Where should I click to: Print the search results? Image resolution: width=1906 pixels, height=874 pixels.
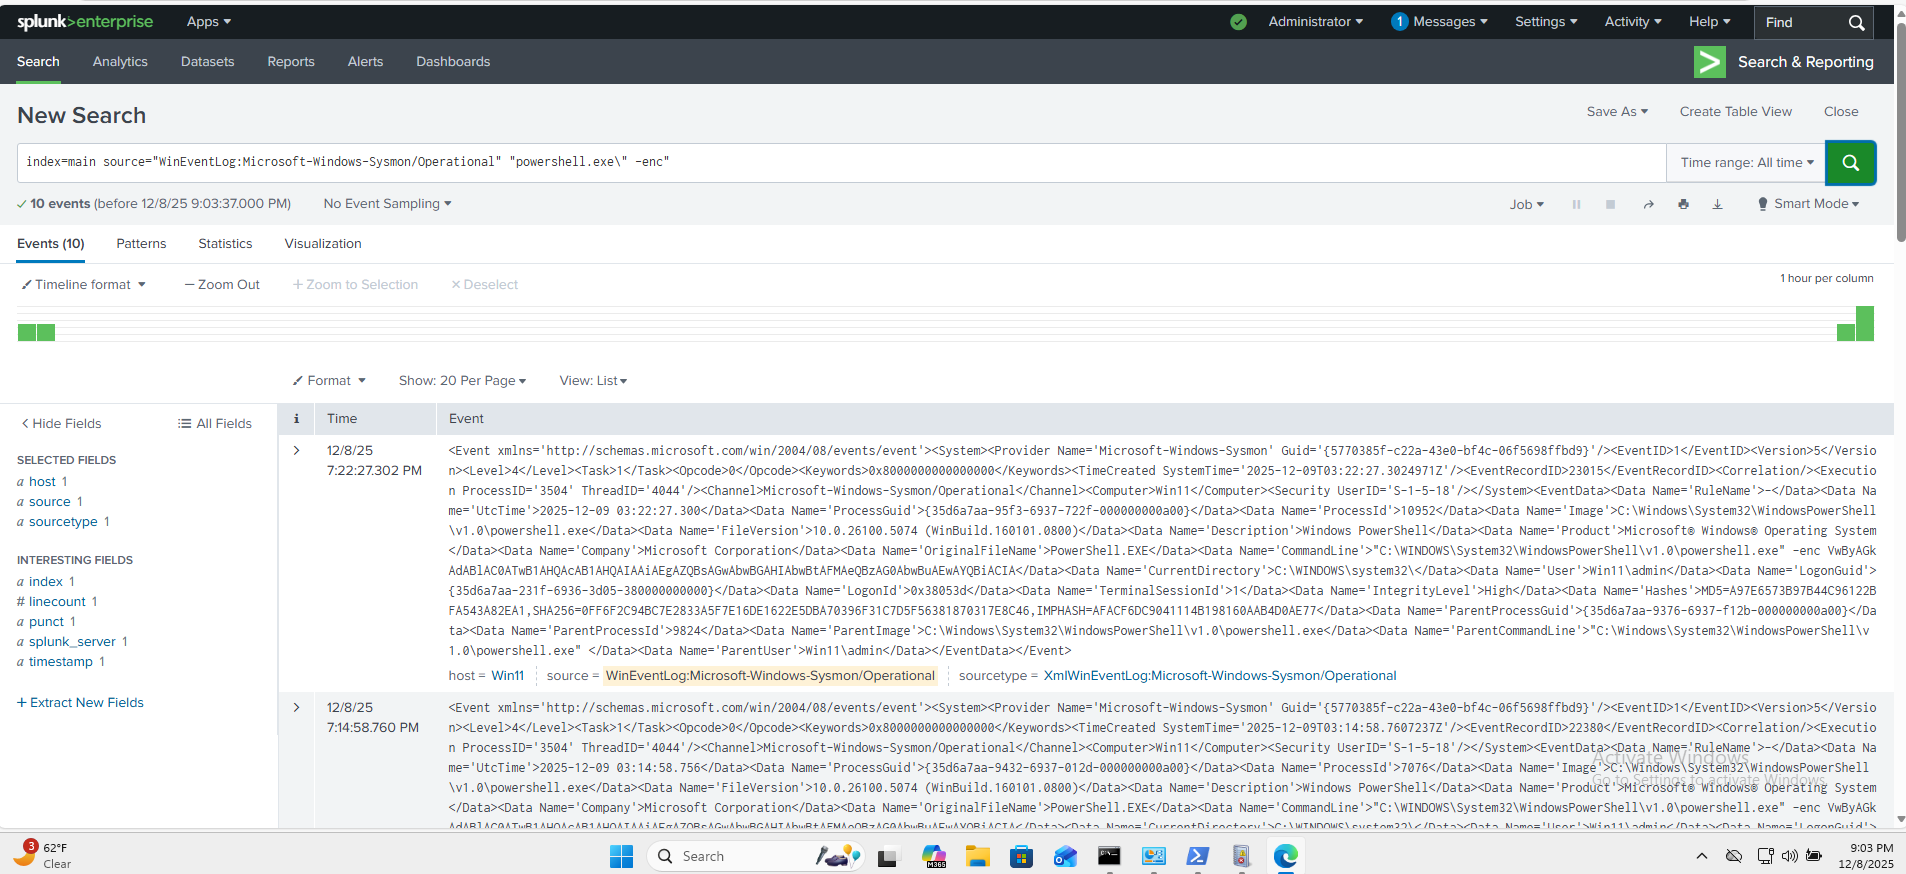1683,204
